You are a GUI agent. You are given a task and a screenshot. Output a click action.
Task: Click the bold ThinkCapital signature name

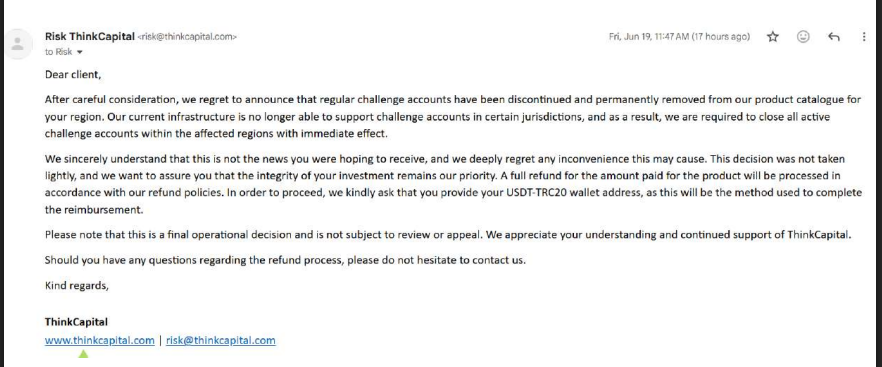tap(76, 322)
